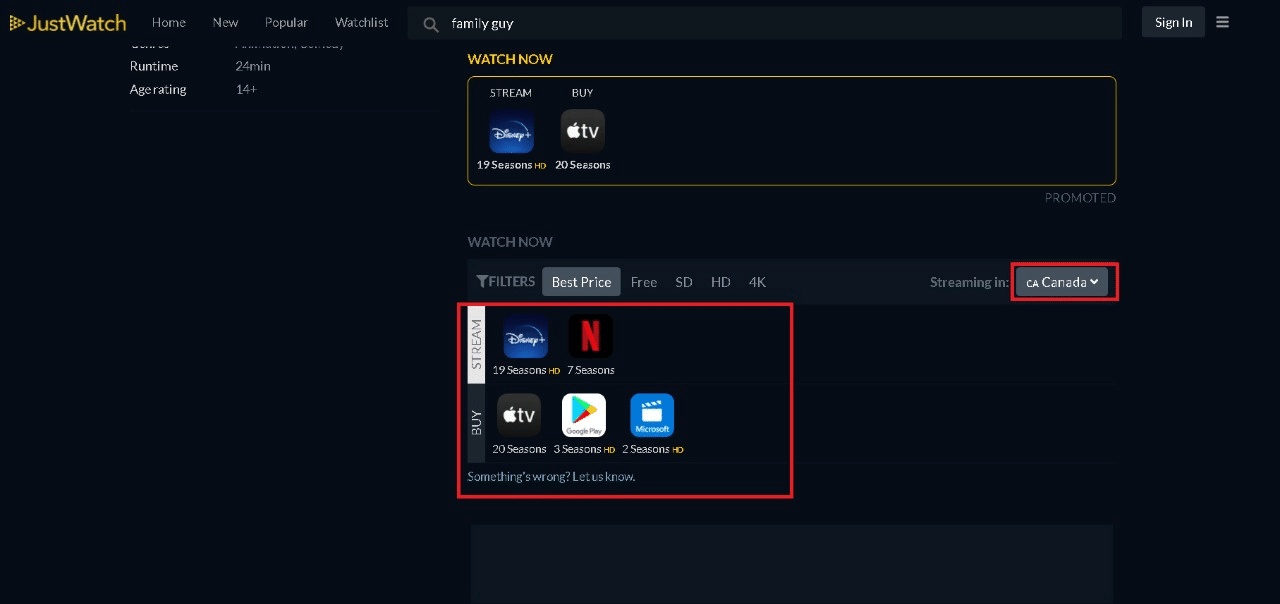Select the Microsoft Store icon
Screen dimensions: 1280x604
pos(652,415)
